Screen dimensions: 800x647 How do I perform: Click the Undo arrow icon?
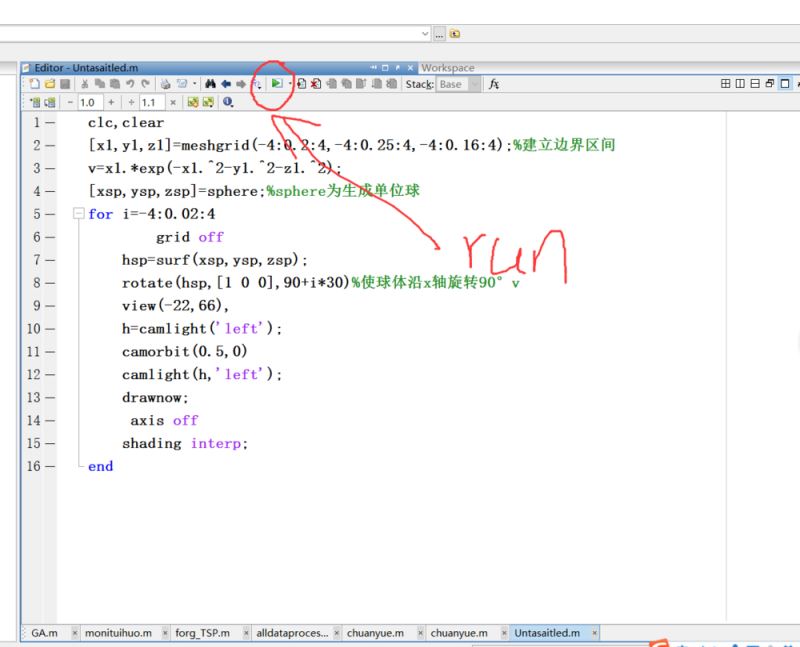(x=130, y=84)
